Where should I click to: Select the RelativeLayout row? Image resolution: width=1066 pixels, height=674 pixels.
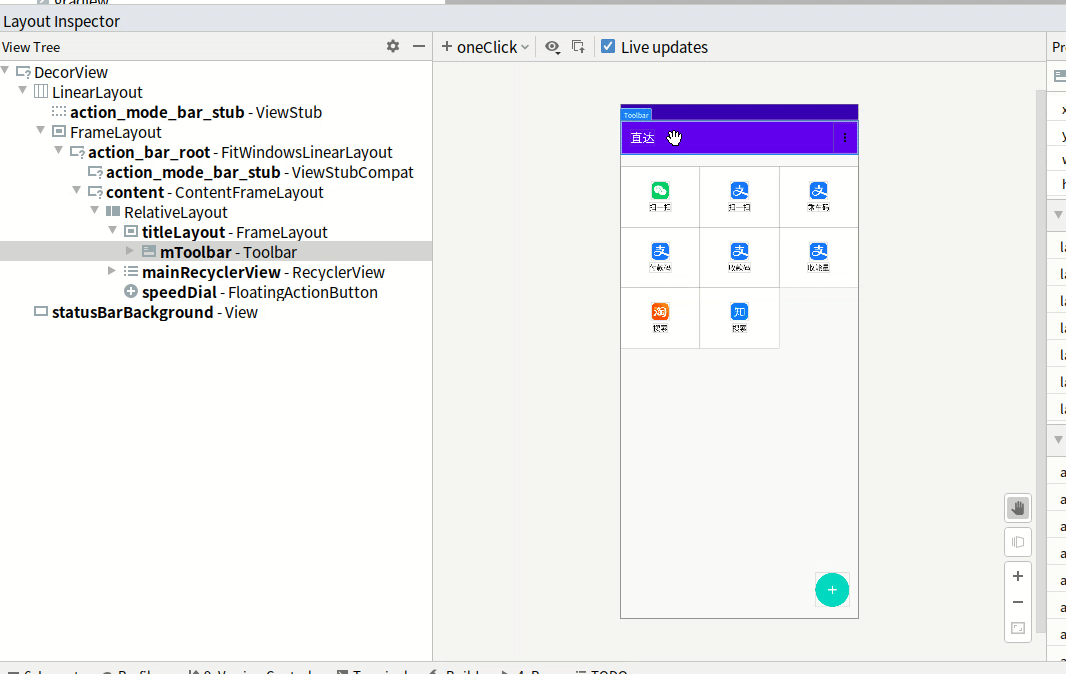click(x=216, y=212)
